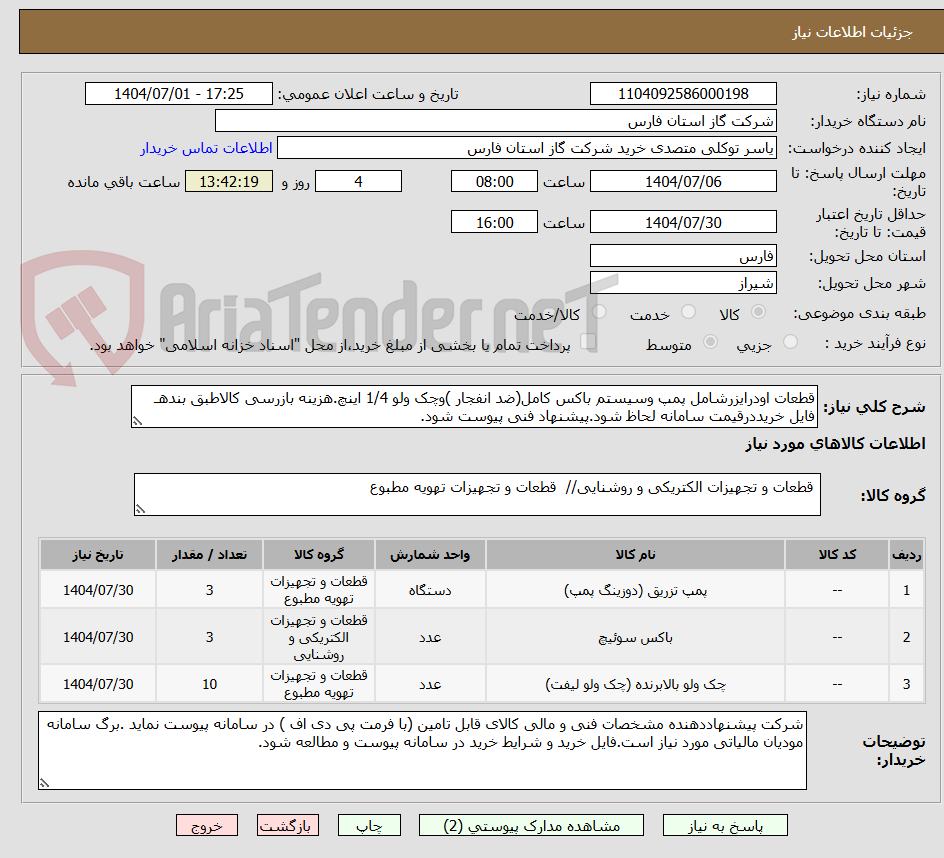Select the متوسط purchase type radio
The height and width of the screenshot is (858, 944).
point(710,341)
